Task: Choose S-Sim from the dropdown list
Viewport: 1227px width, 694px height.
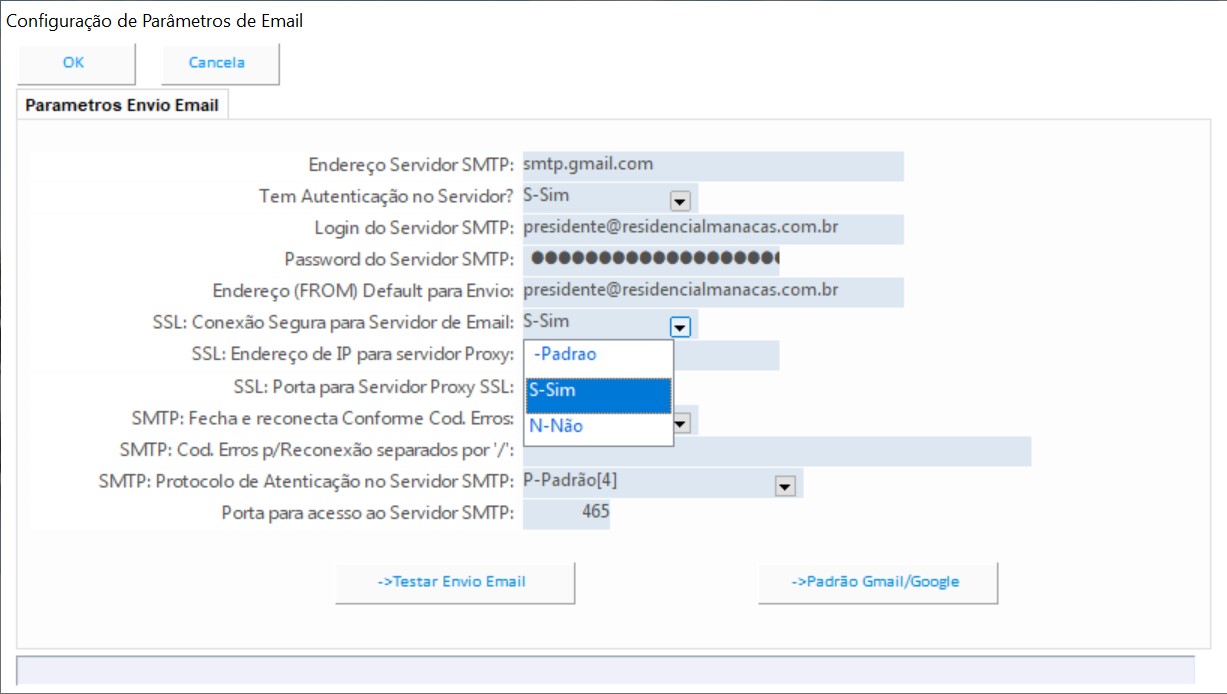Action: [598, 391]
